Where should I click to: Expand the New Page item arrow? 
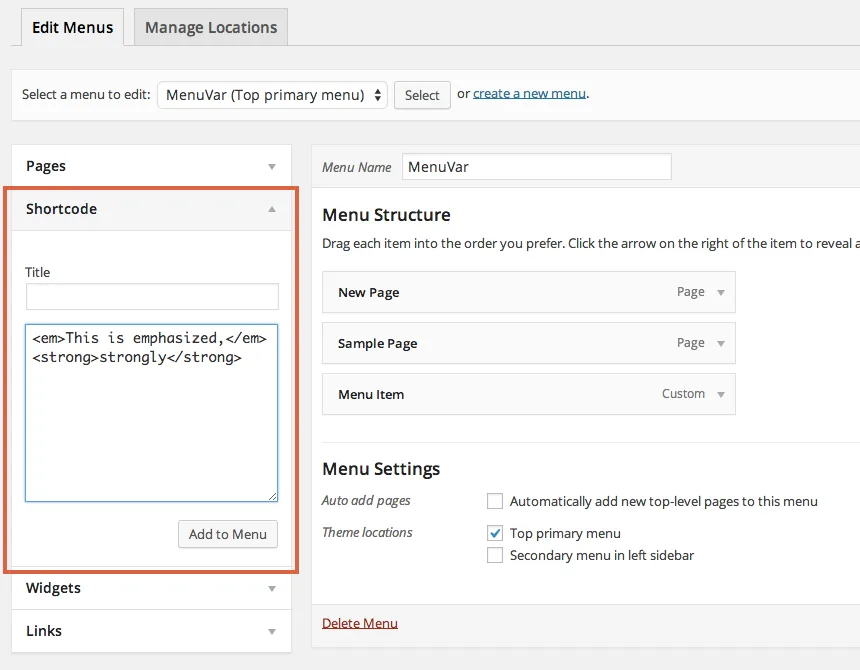point(721,292)
